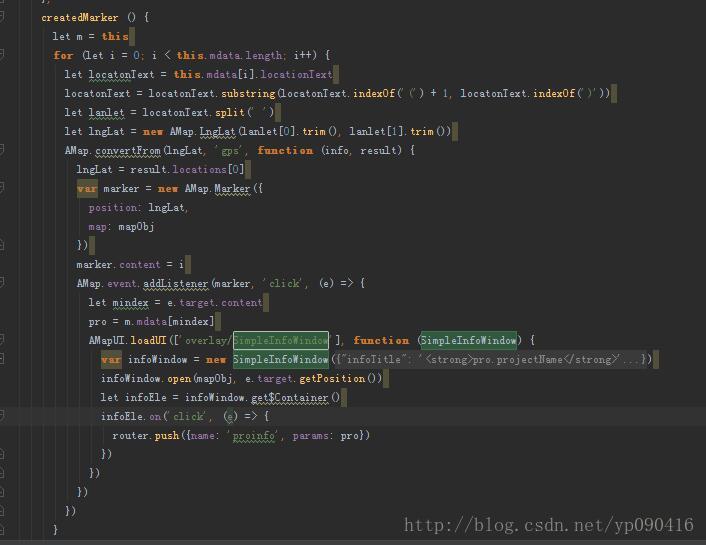Click 'LngLat' class after new AMap
Viewport: 706px width, 545px height.
click(x=217, y=132)
